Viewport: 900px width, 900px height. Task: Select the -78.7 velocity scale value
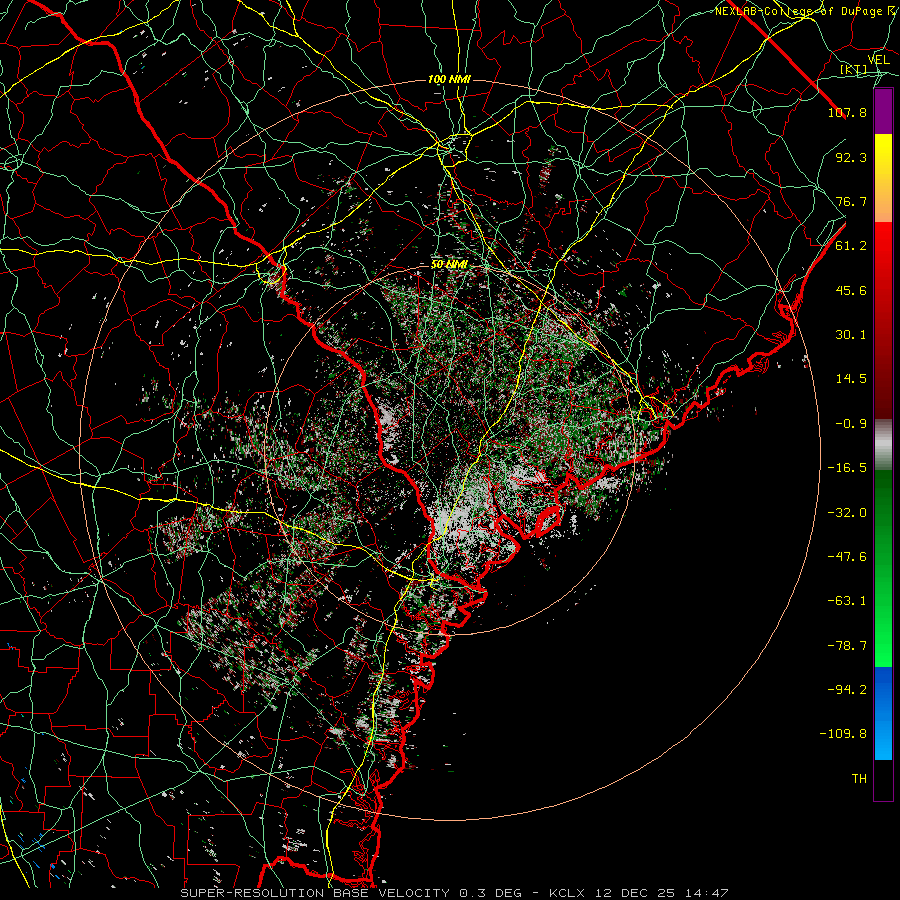pos(847,646)
